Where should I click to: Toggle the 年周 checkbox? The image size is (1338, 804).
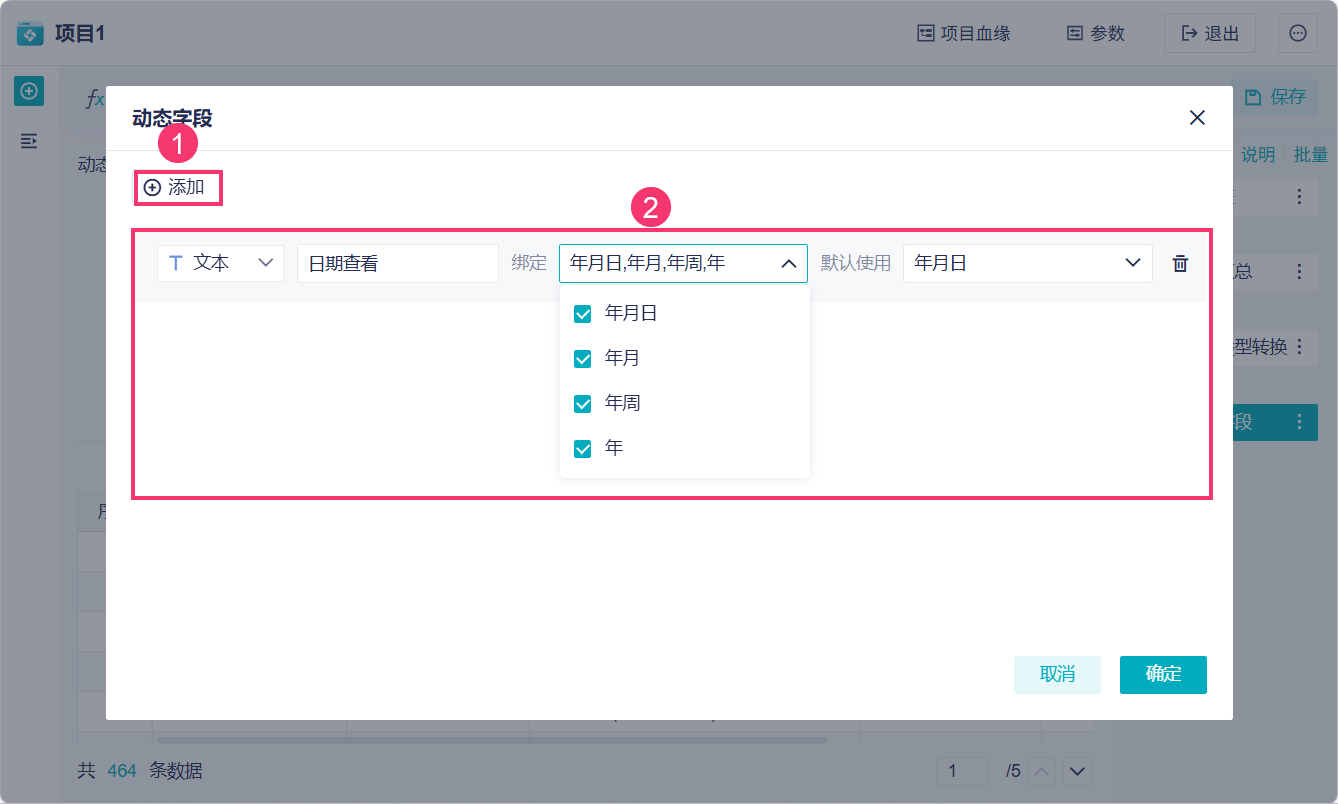[583, 404]
